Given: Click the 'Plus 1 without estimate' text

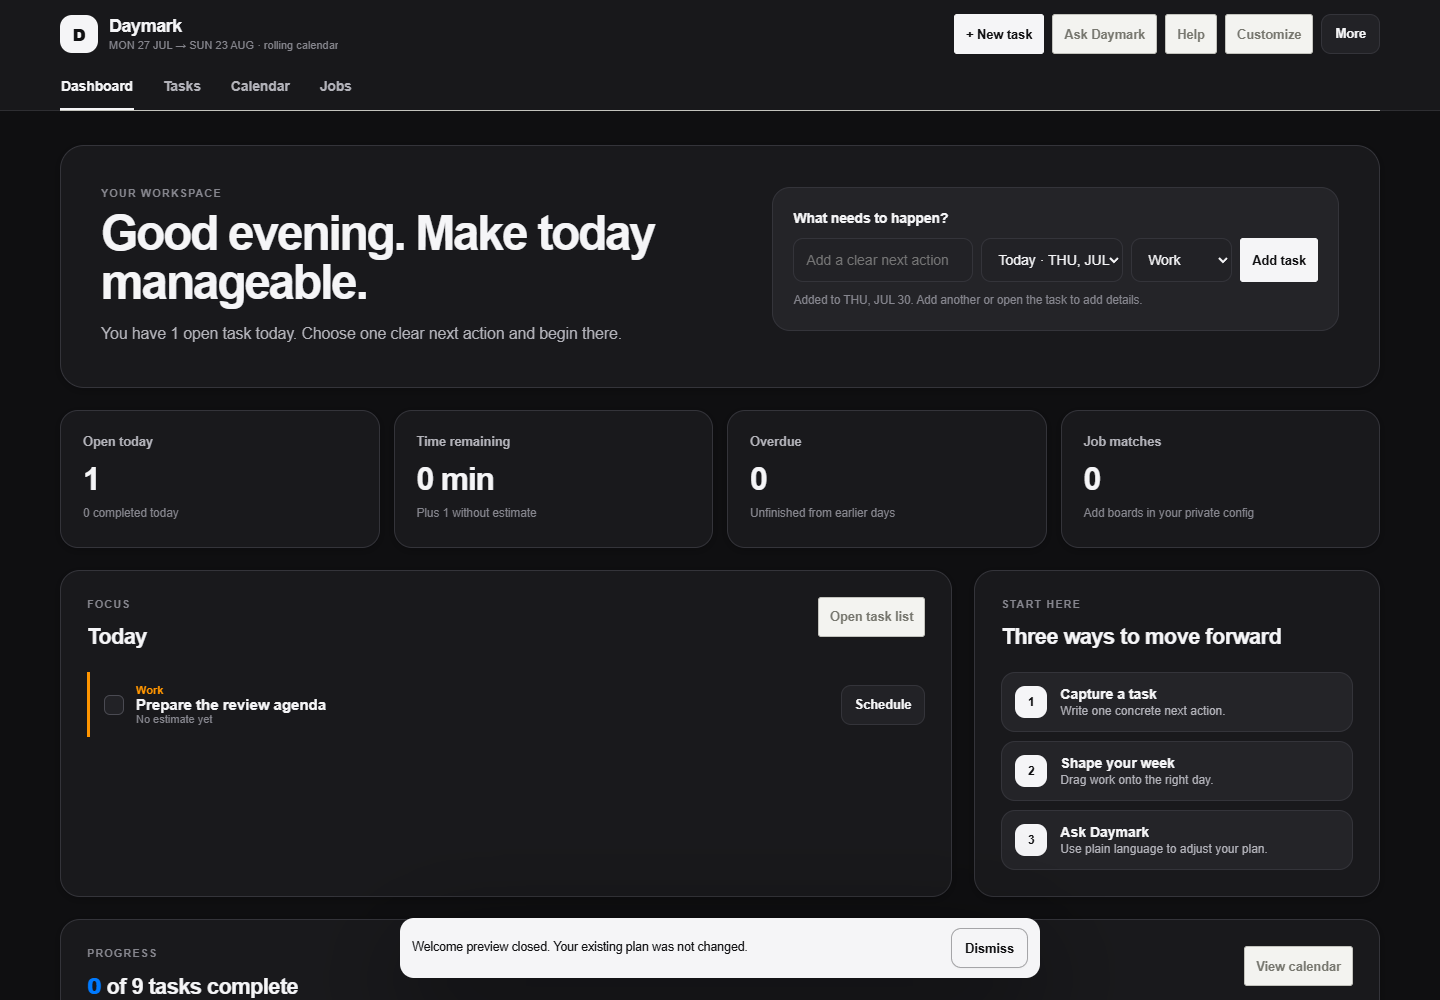Looking at the screenshot, I should [x=476, y=513].
